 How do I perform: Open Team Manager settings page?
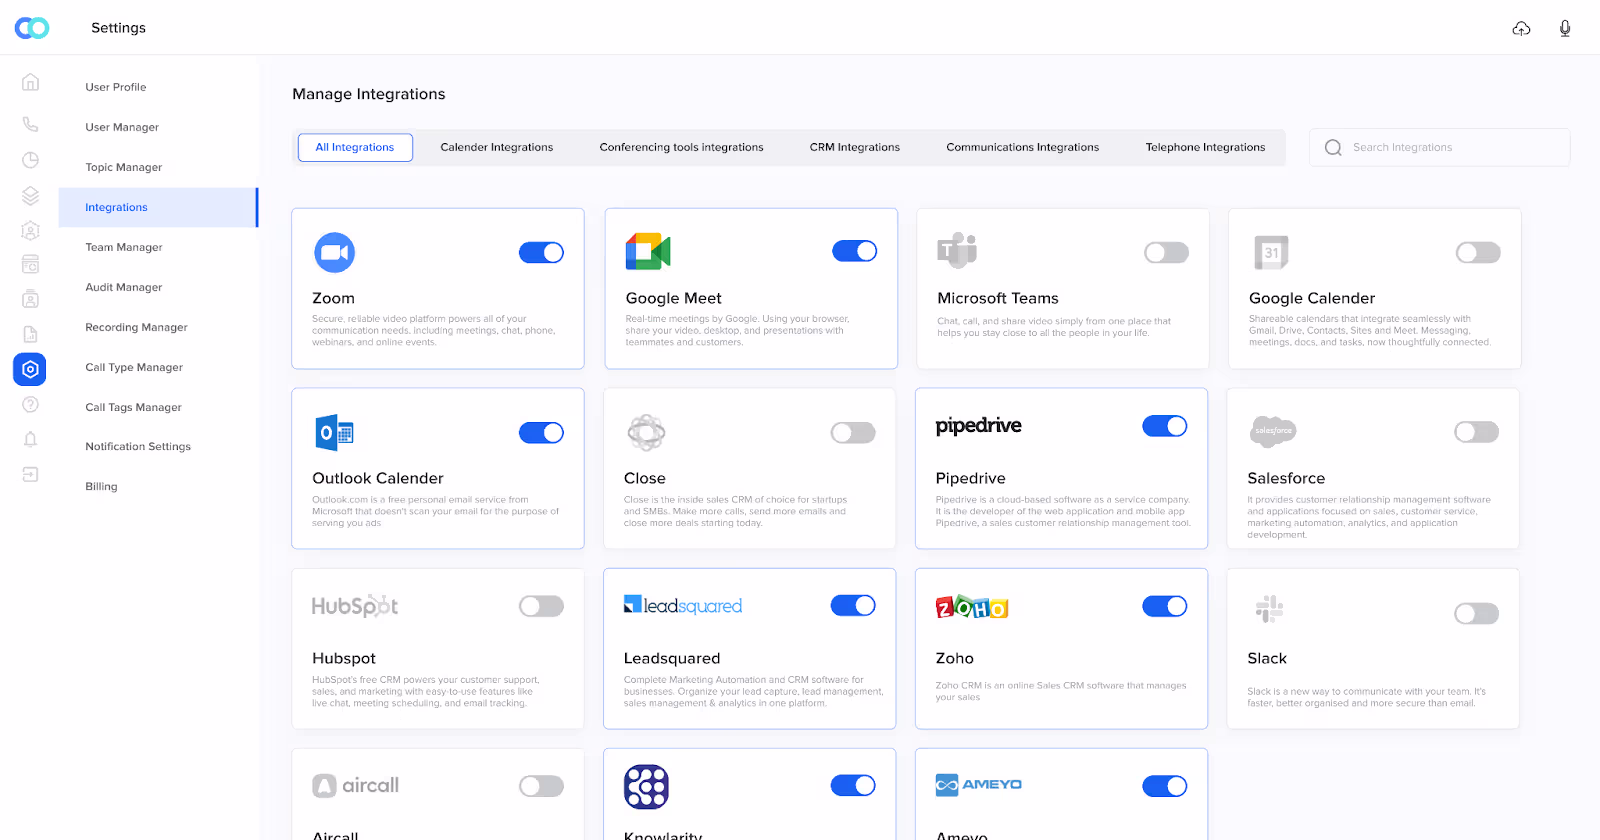124,247
